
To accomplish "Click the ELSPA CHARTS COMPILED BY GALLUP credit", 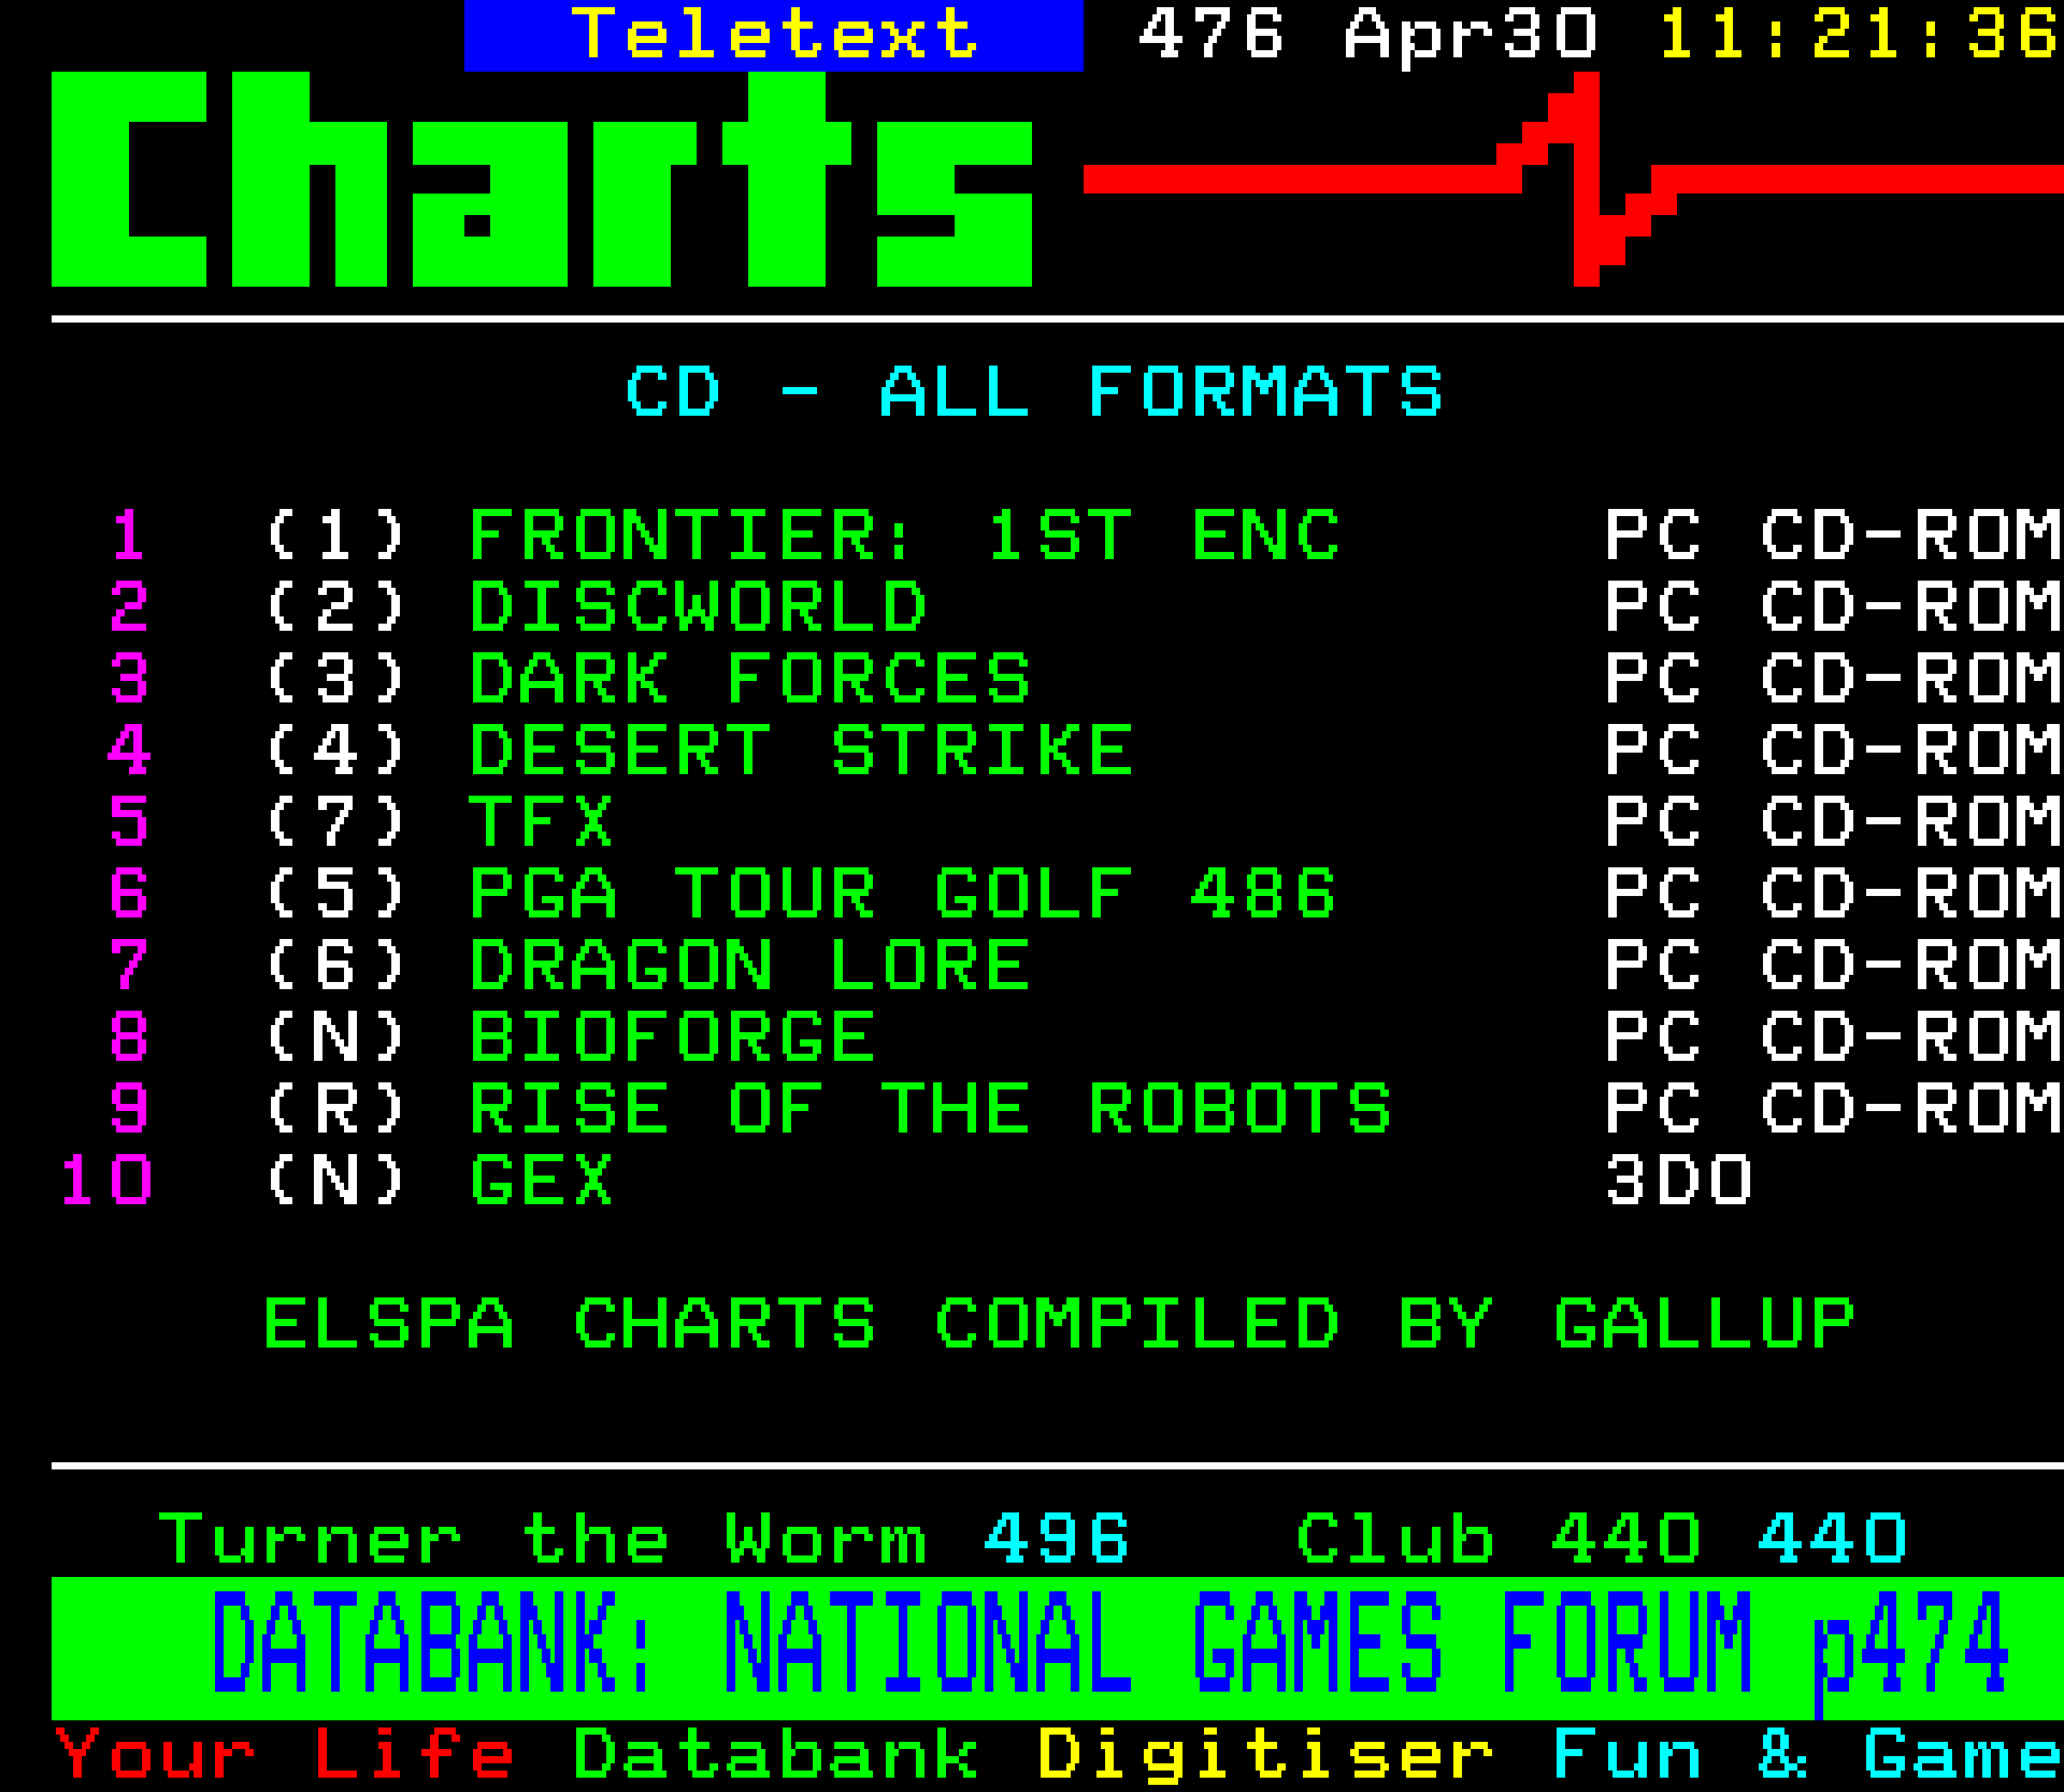I will [x=1059, y=1324].
